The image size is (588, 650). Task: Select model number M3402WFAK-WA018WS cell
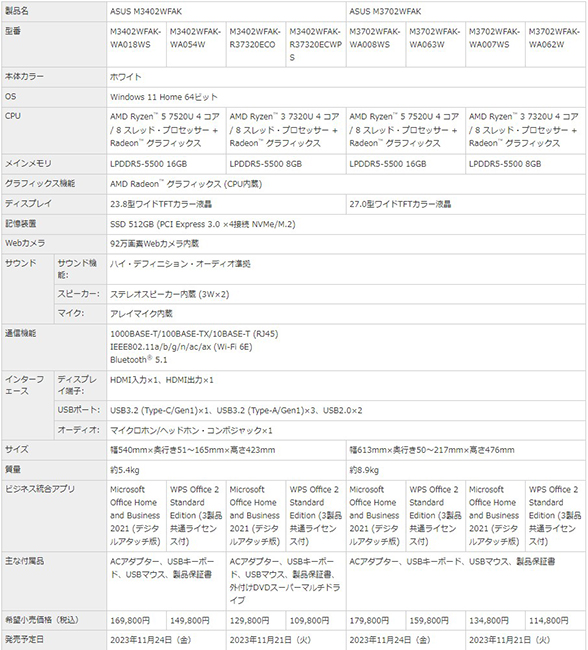pos(136,44)
